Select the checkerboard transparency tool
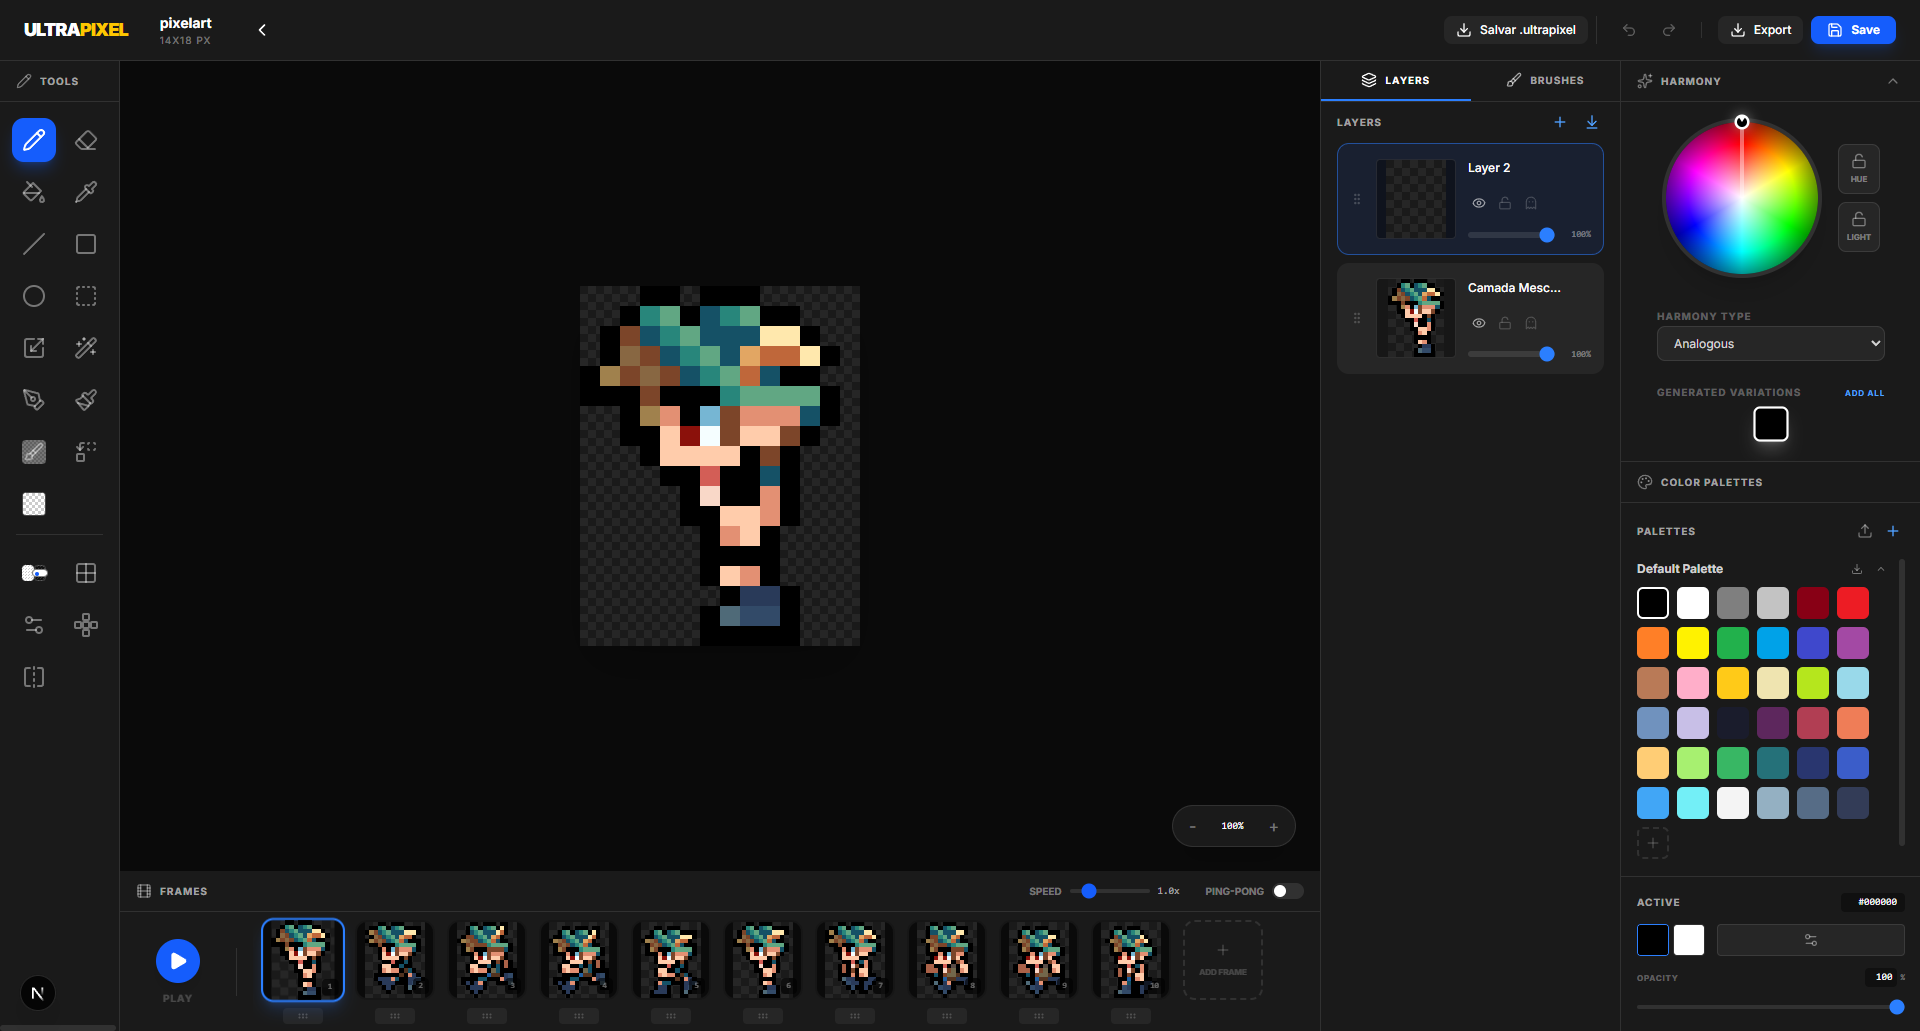This screenshot has height=1031, width=1920. click(34, 504)
